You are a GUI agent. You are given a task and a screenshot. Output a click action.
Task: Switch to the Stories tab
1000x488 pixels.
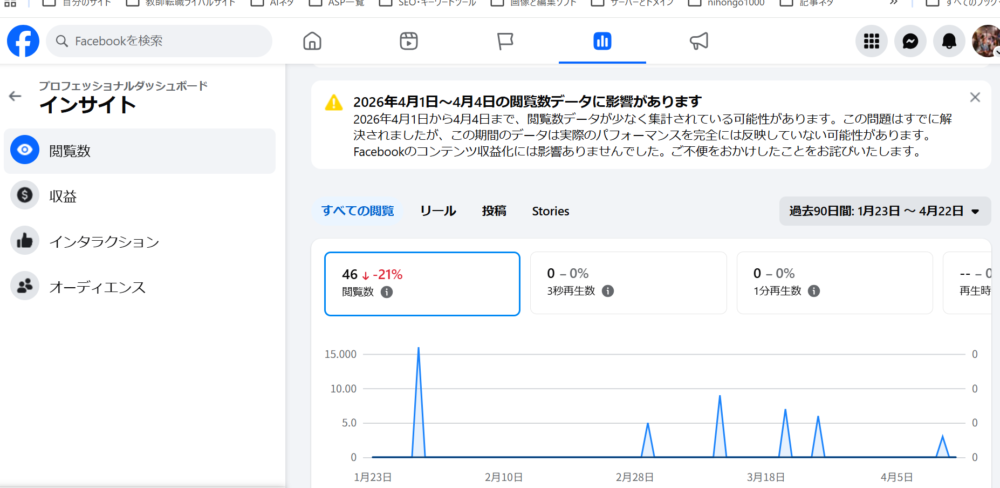[x=550, y=211]
